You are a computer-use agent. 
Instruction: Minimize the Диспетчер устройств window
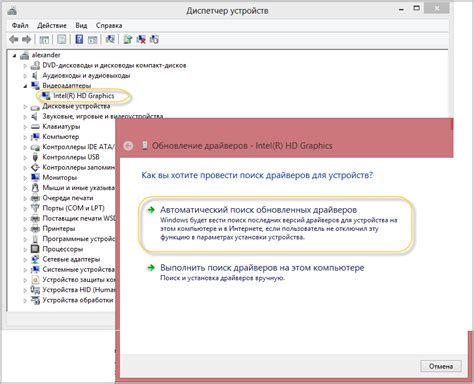coord(402,9)
